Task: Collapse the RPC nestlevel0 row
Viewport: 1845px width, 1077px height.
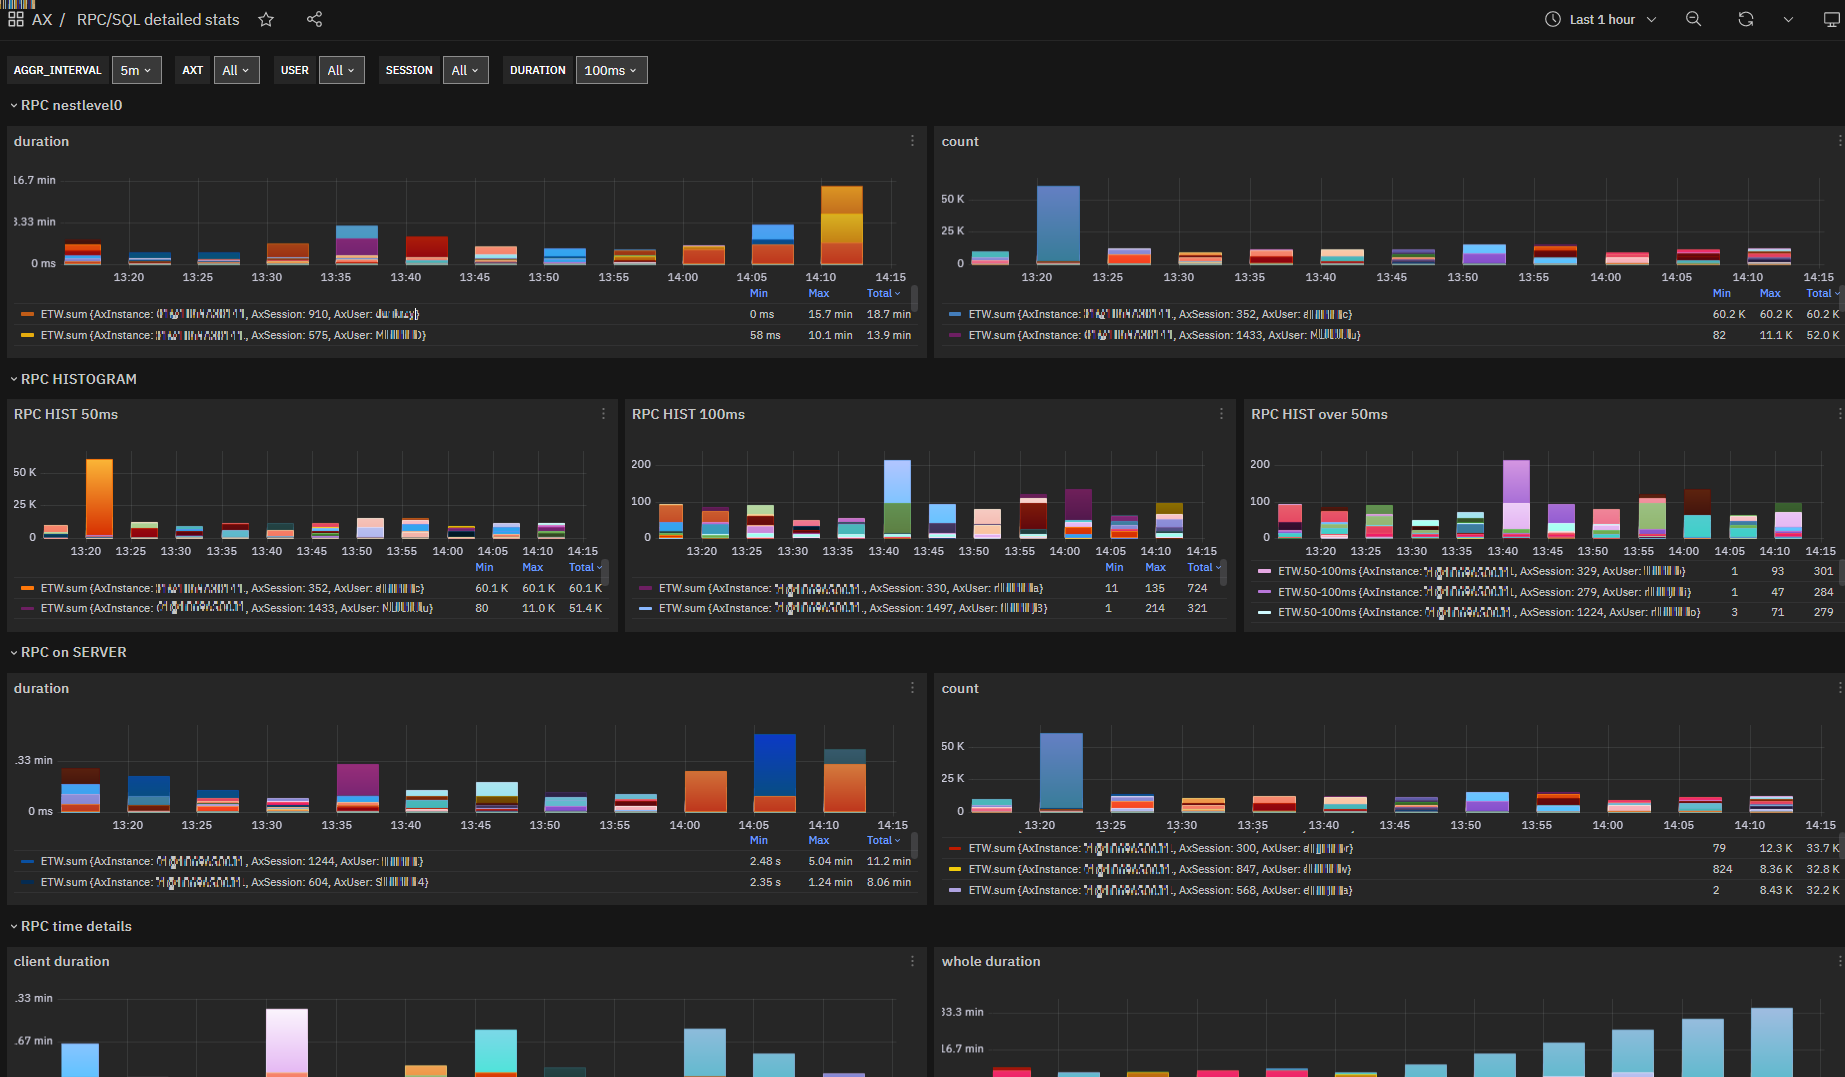Action: point(66,105)
